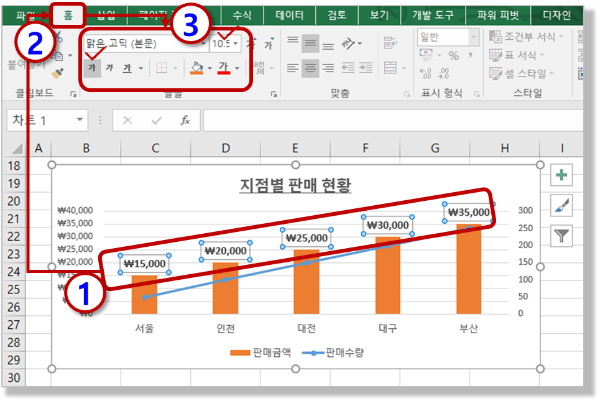This screenshot has width=600, height=401.
Task: Select the align right icon
Action: [x=328, y=68]
